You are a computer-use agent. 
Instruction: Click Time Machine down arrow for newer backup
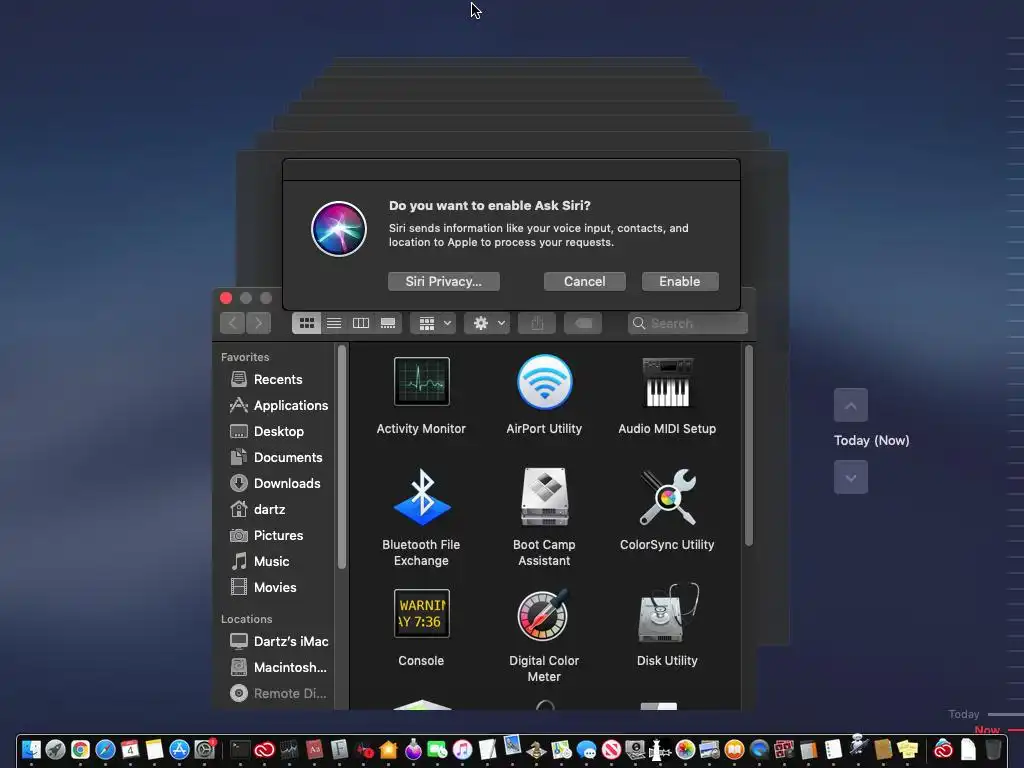tap(850, 477)
